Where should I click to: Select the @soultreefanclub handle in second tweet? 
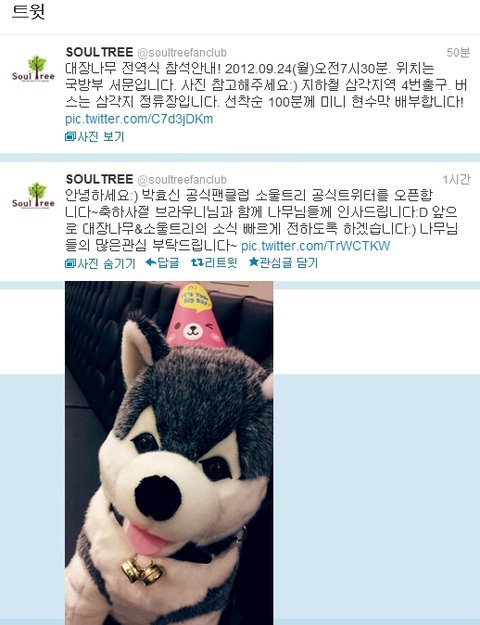(x=182, y=179)
